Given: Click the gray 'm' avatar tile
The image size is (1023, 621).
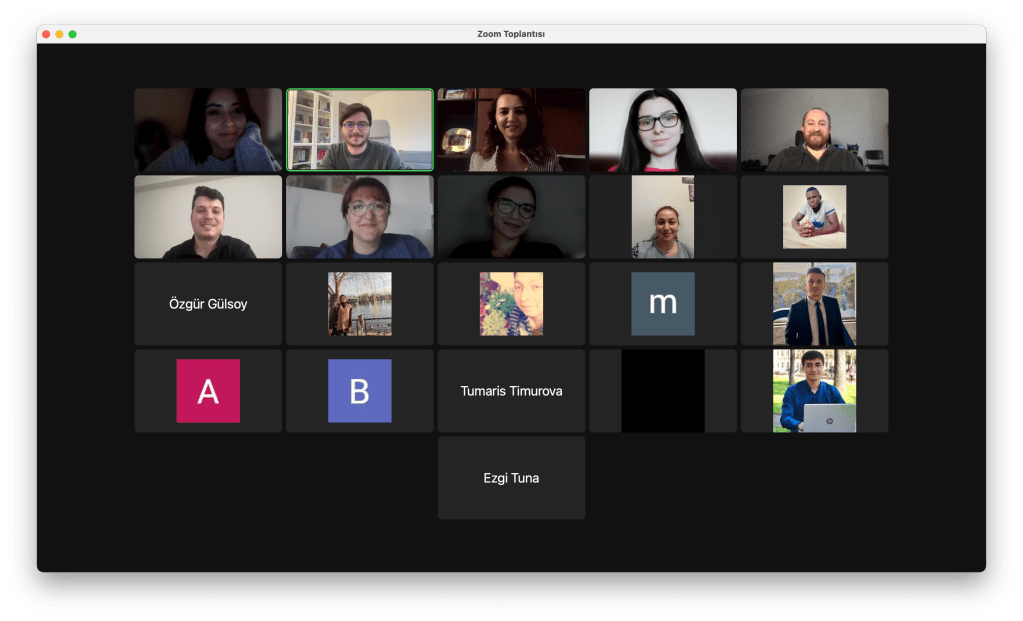Looking at the screenshot, I should (662, 304).
